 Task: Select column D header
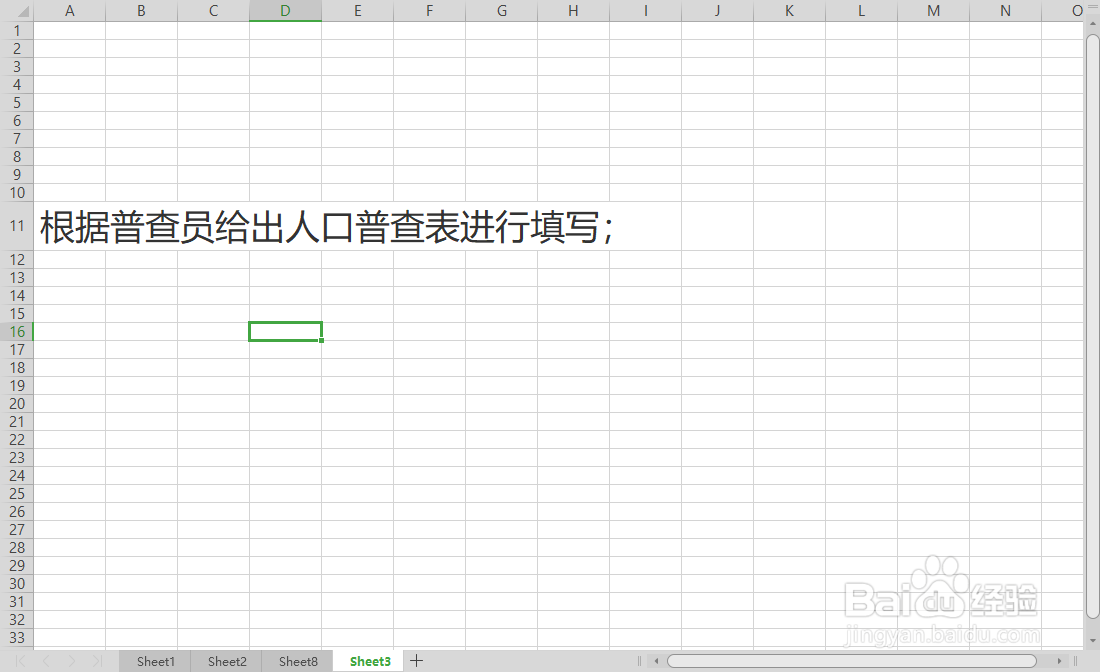(x=285, y=10)
